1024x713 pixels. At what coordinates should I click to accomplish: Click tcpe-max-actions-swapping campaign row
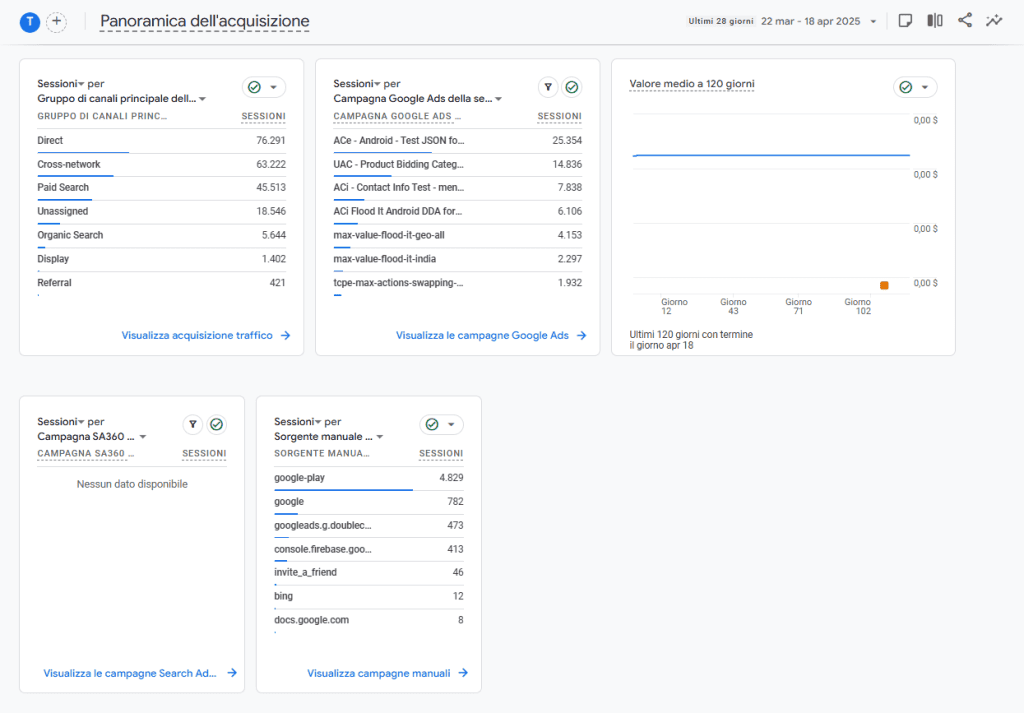point(457,283)
